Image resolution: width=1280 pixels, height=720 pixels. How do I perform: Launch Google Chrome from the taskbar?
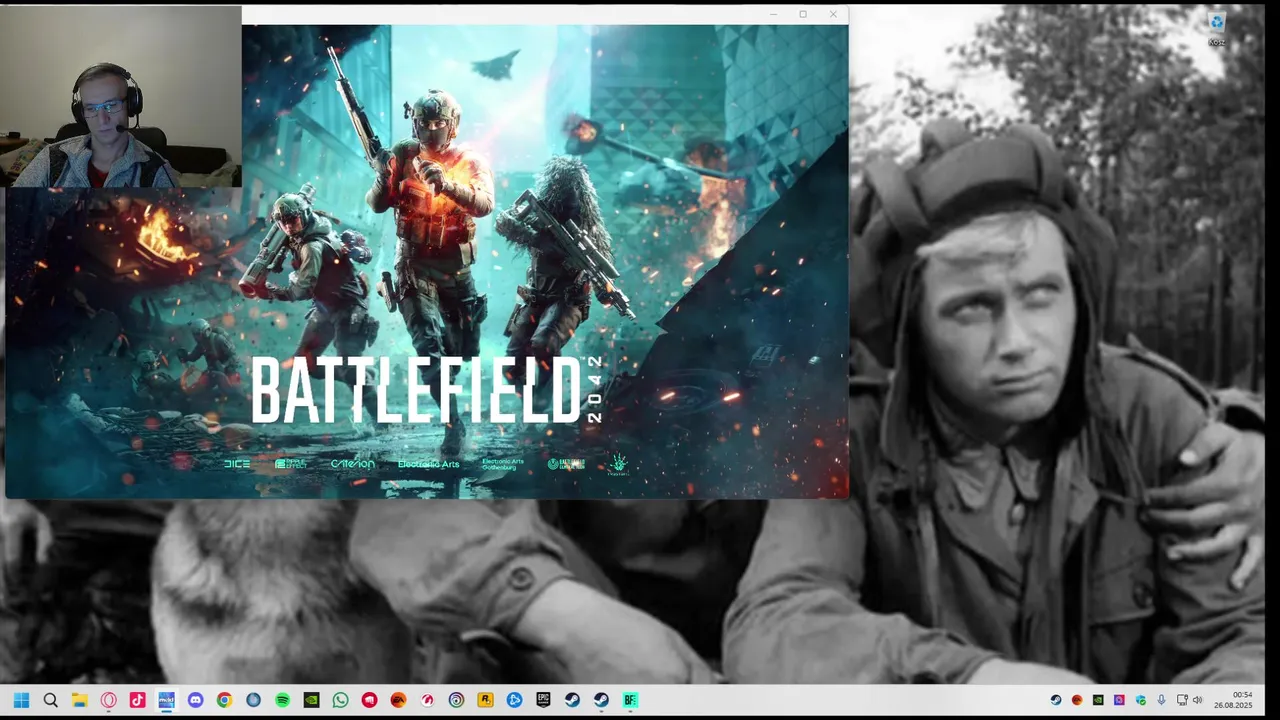(x=224, y=700)
